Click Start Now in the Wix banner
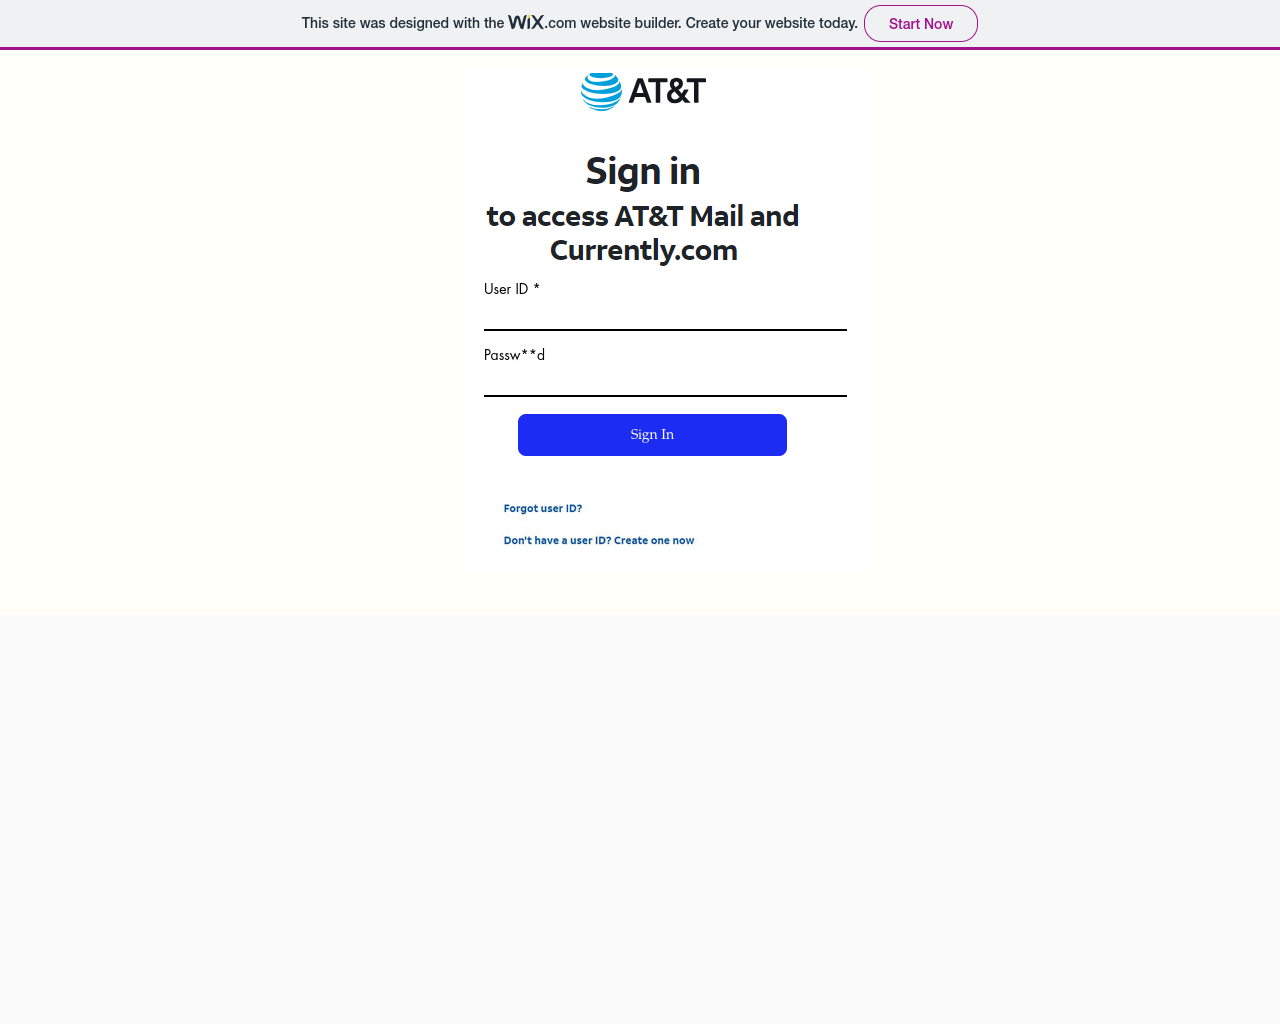The image size is (1280, 1024). [921, 24]
